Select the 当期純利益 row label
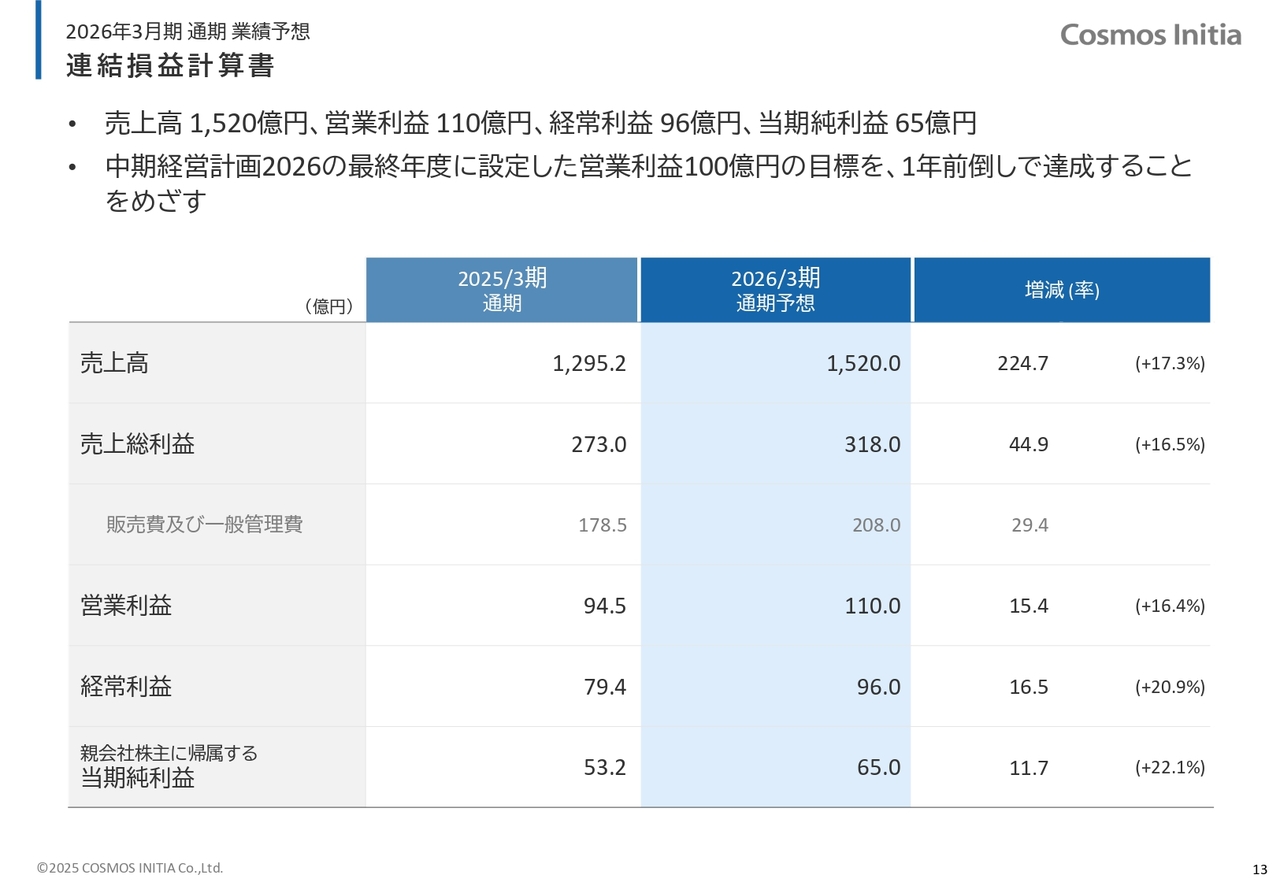This screenshot has height=886, width=1280. pos(138,778)
